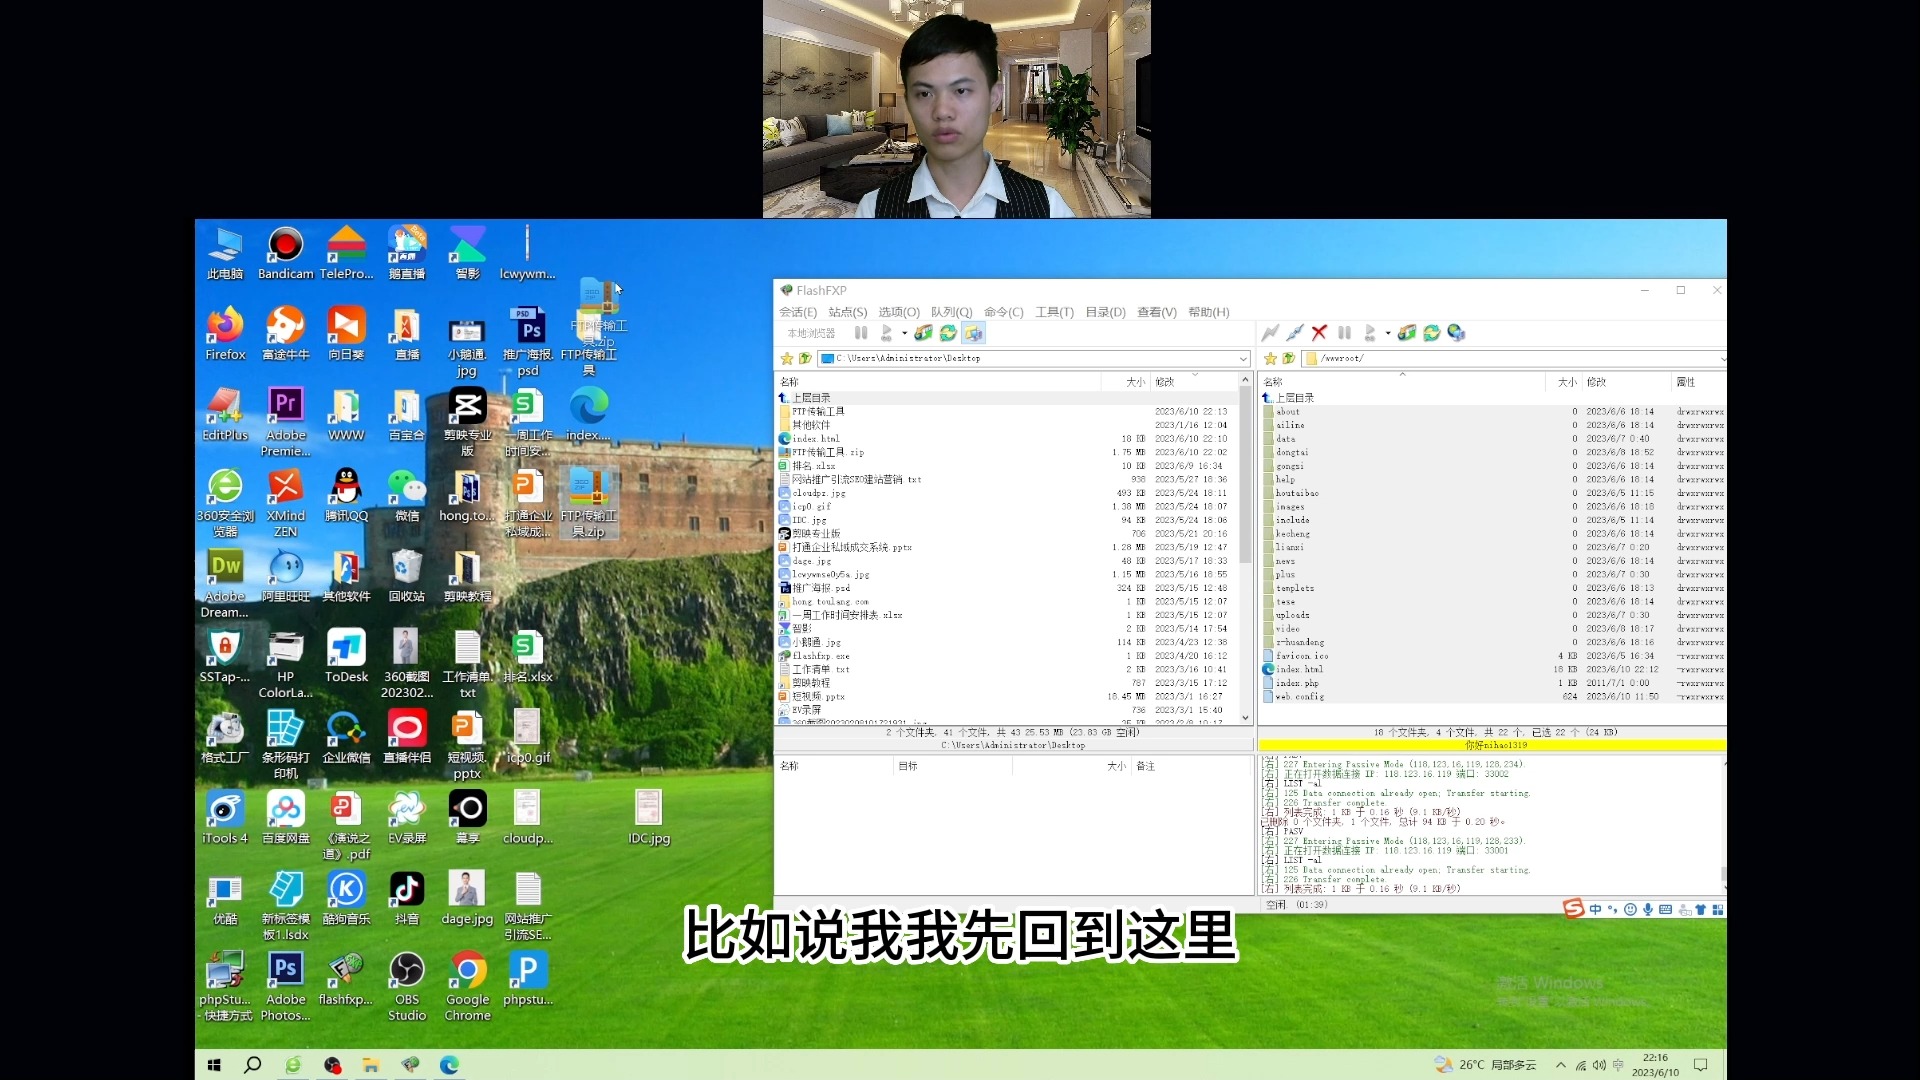Open the transfer dropdown arrow in local toolbar
The width and height of the screenshot is (1920, 1080).
pos(904,333)
